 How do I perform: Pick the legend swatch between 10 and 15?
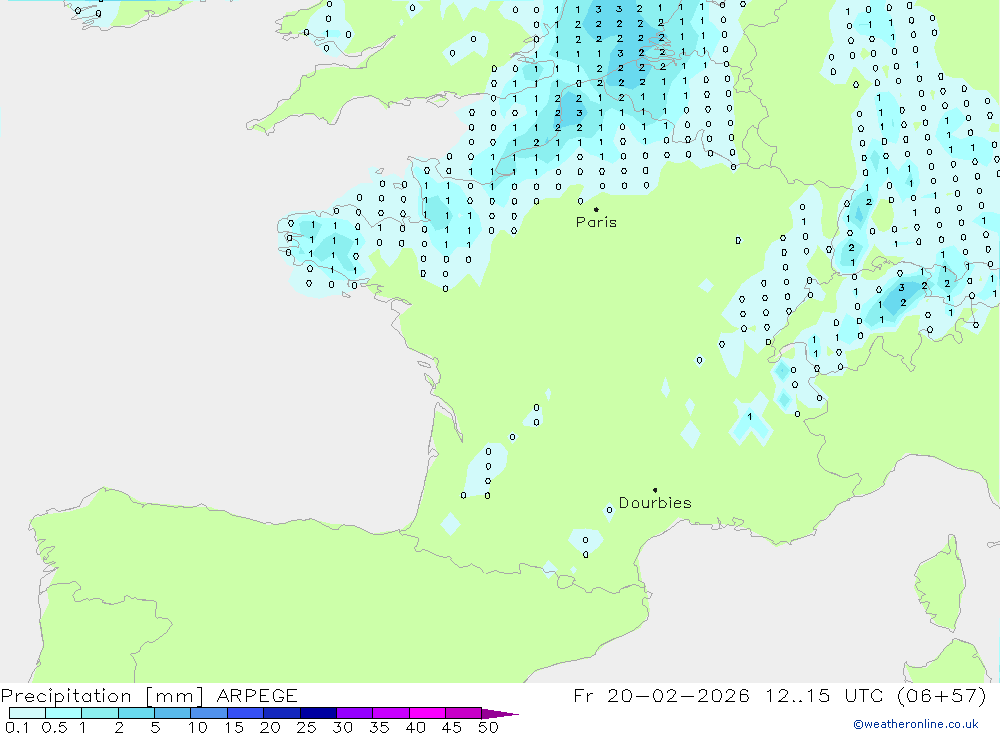point(209,713)
